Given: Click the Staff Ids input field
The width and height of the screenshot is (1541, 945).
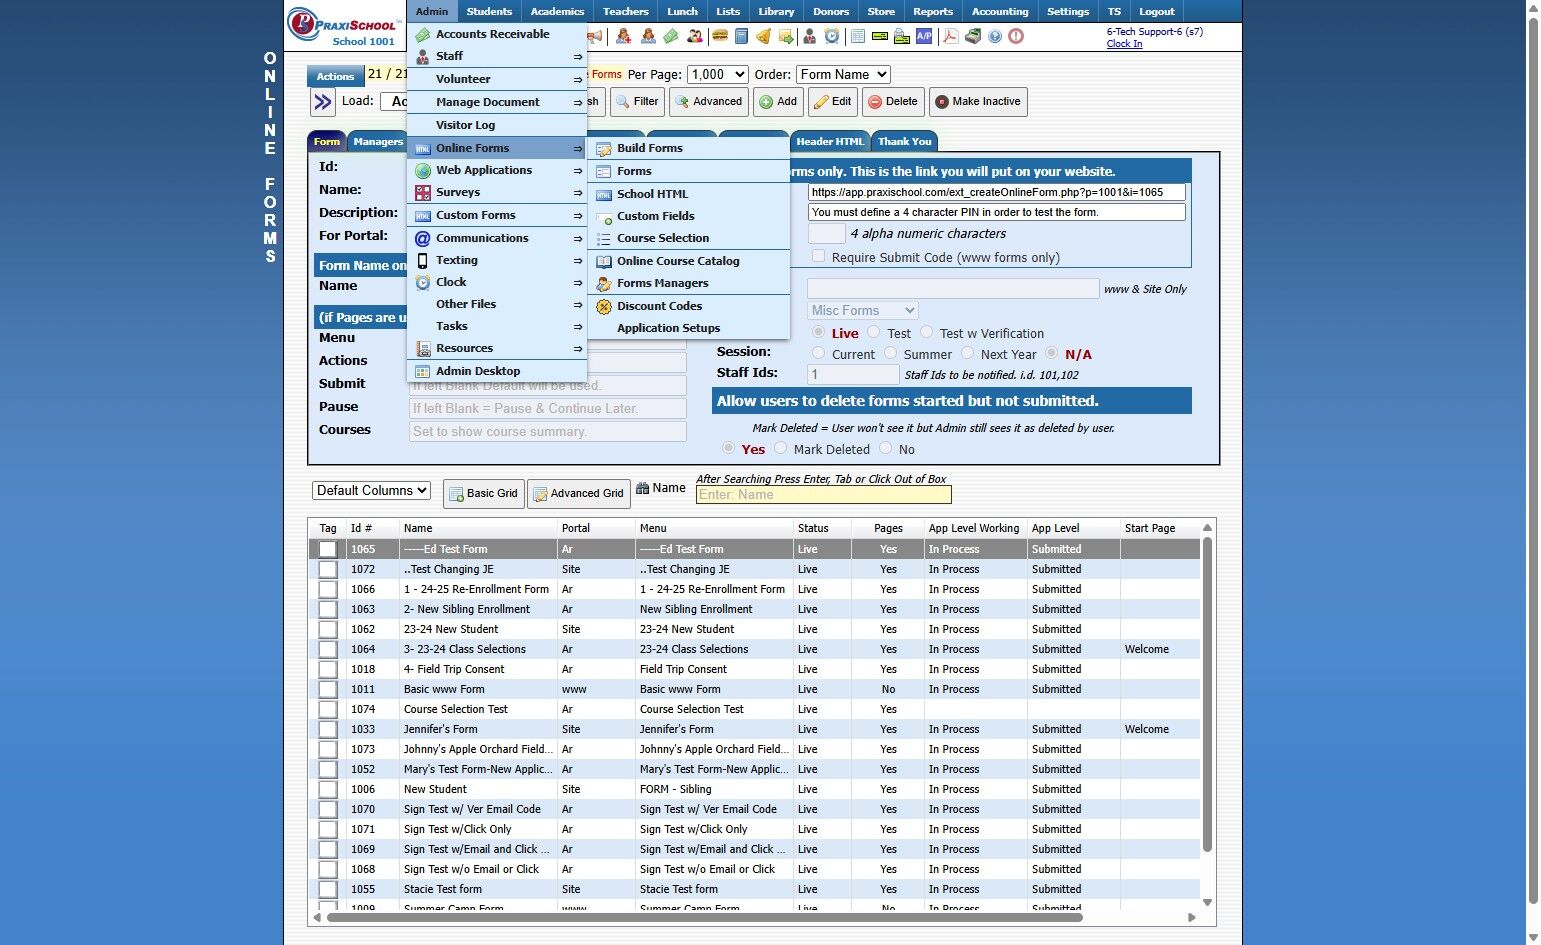Looking at the screenshot, I should (x=853, y=375).
